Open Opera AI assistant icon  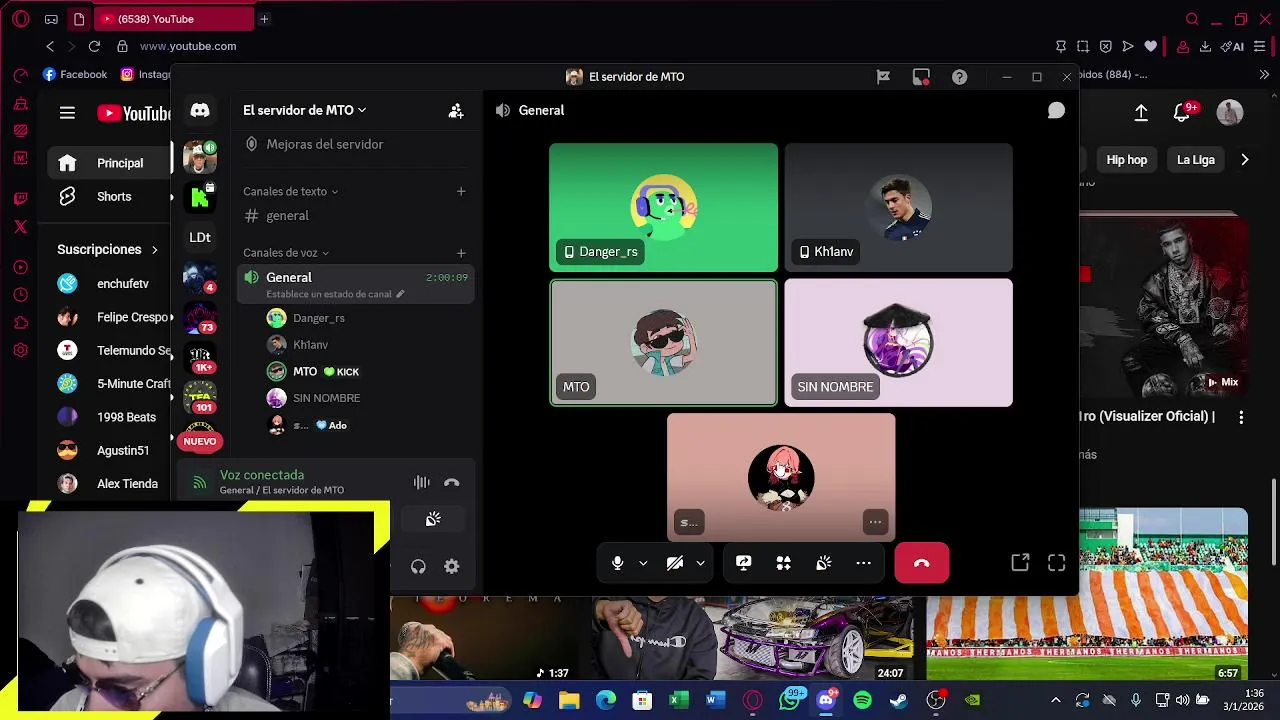[1233, 46]
